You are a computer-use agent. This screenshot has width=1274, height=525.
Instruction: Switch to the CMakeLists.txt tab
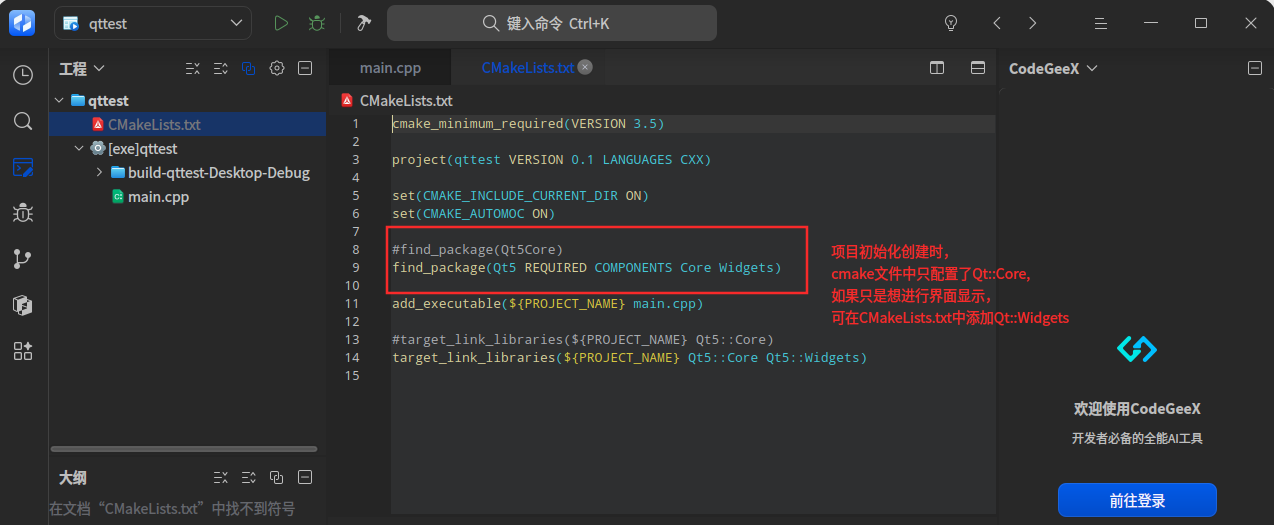(527, 68)
